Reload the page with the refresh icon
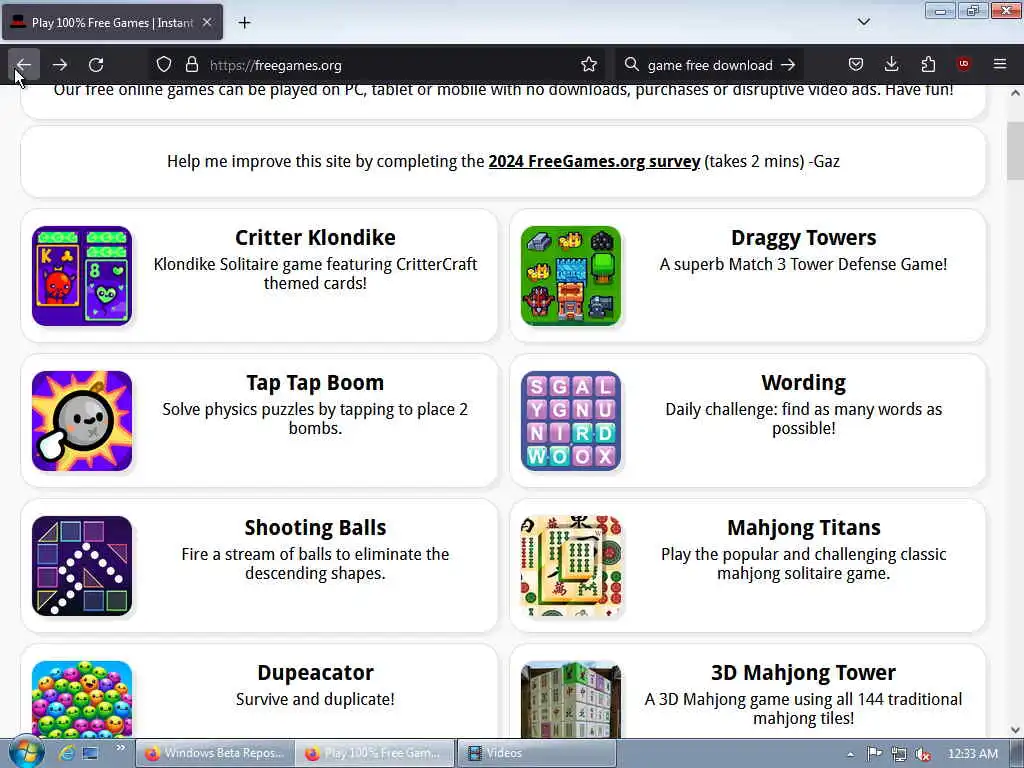 pyautogui.click(x=96, y=65)
